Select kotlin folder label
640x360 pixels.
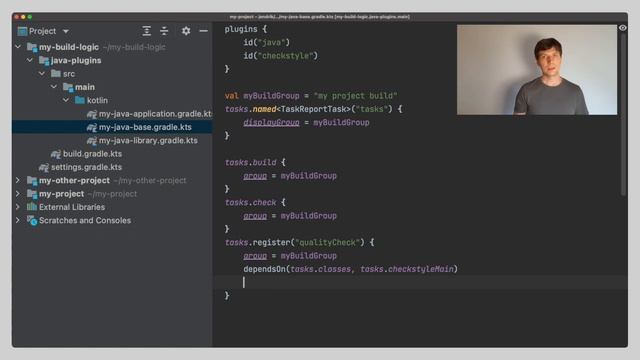[x=97, y=100]
